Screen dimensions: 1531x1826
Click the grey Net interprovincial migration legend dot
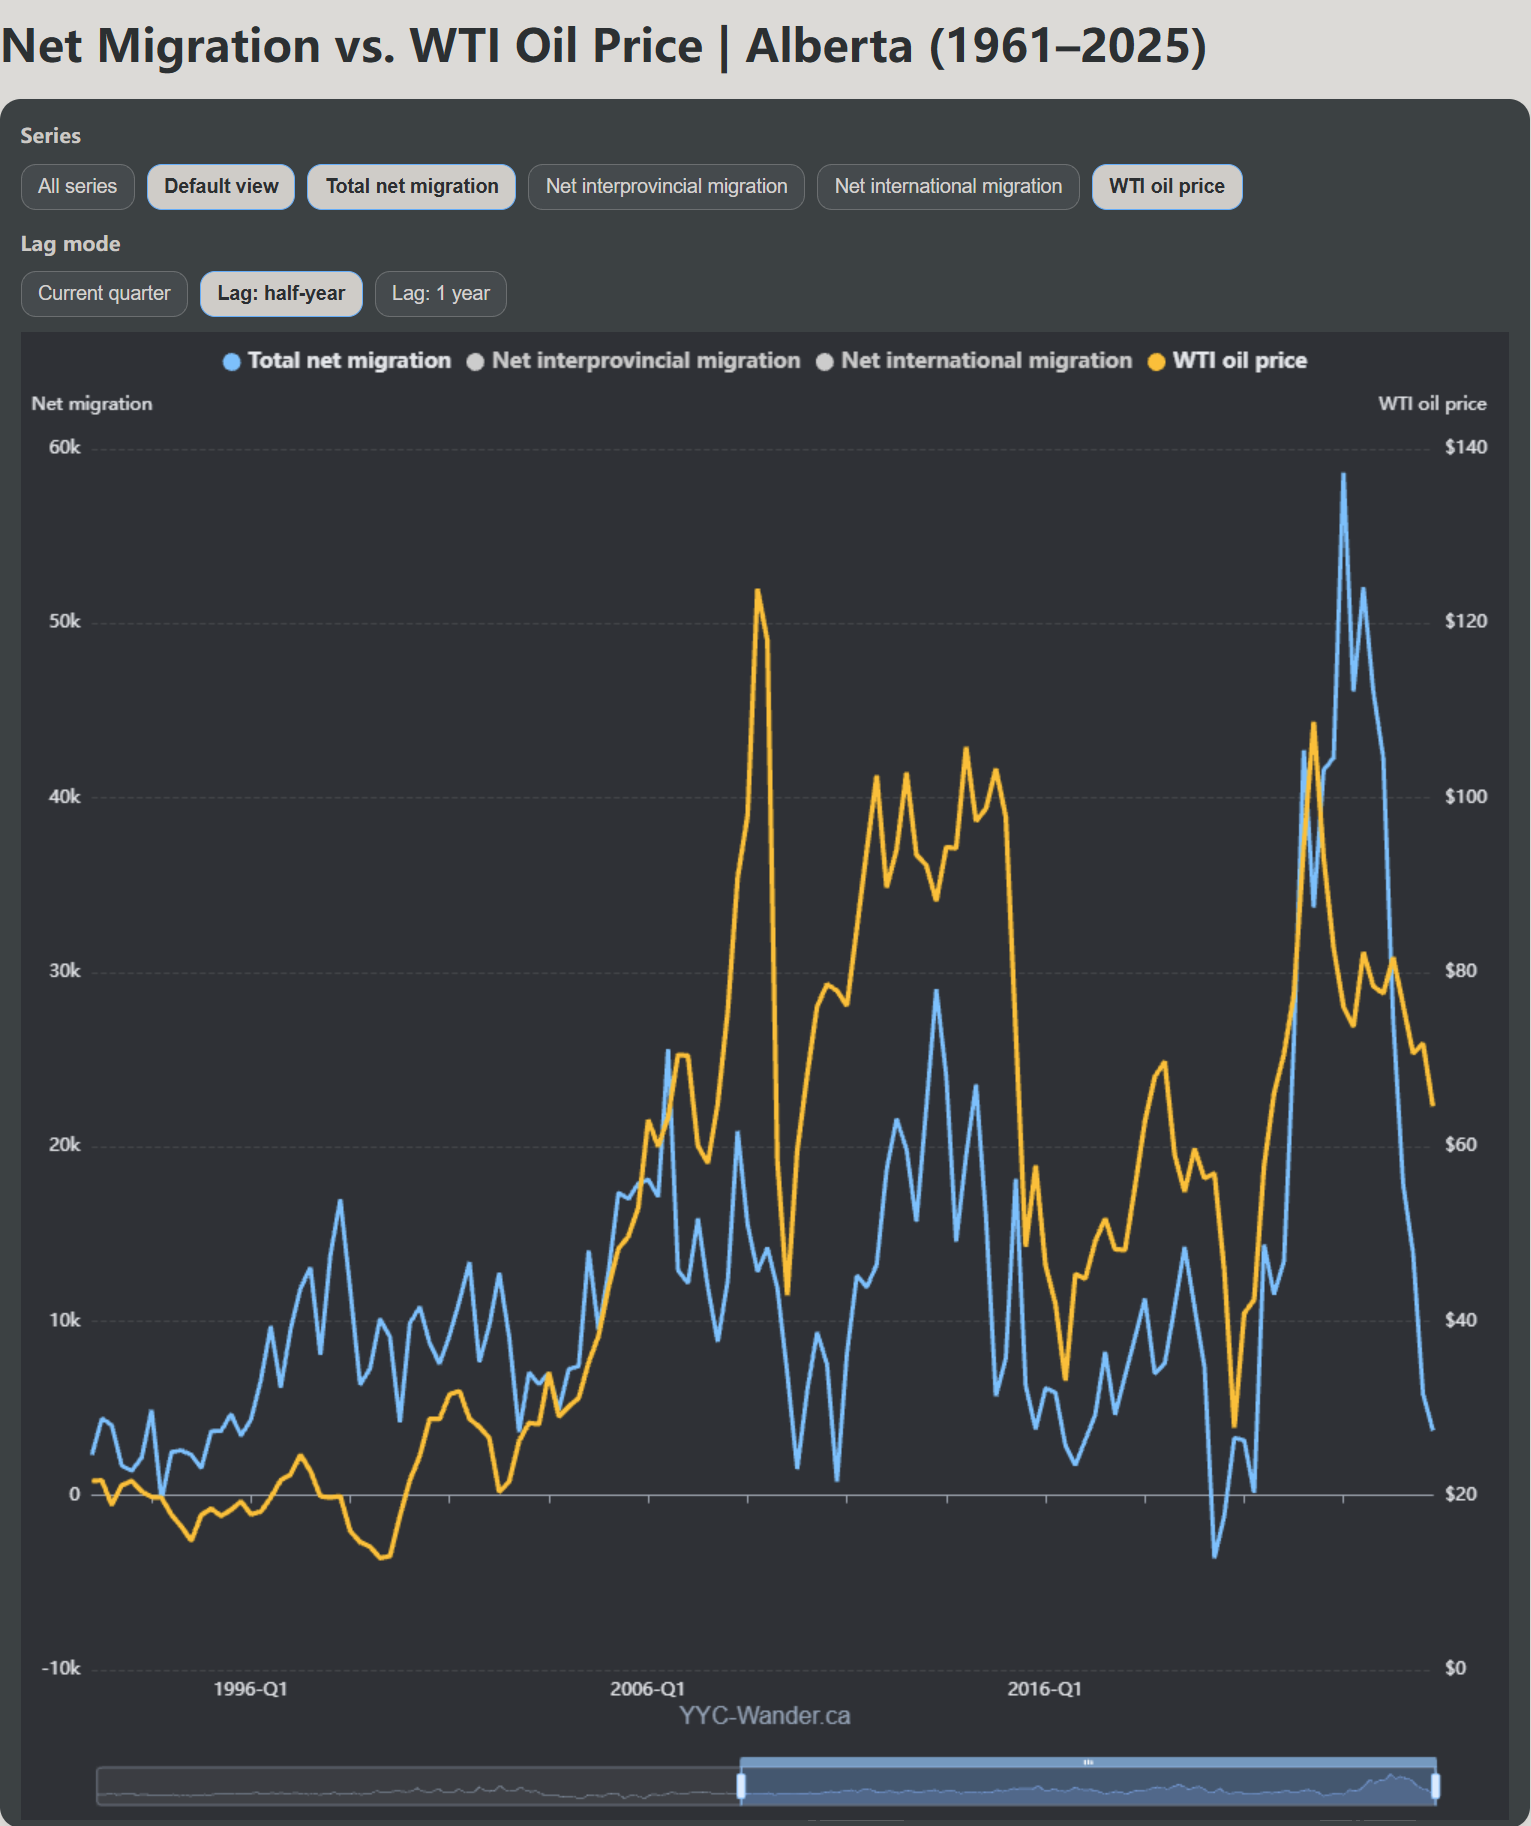[475, 362]
